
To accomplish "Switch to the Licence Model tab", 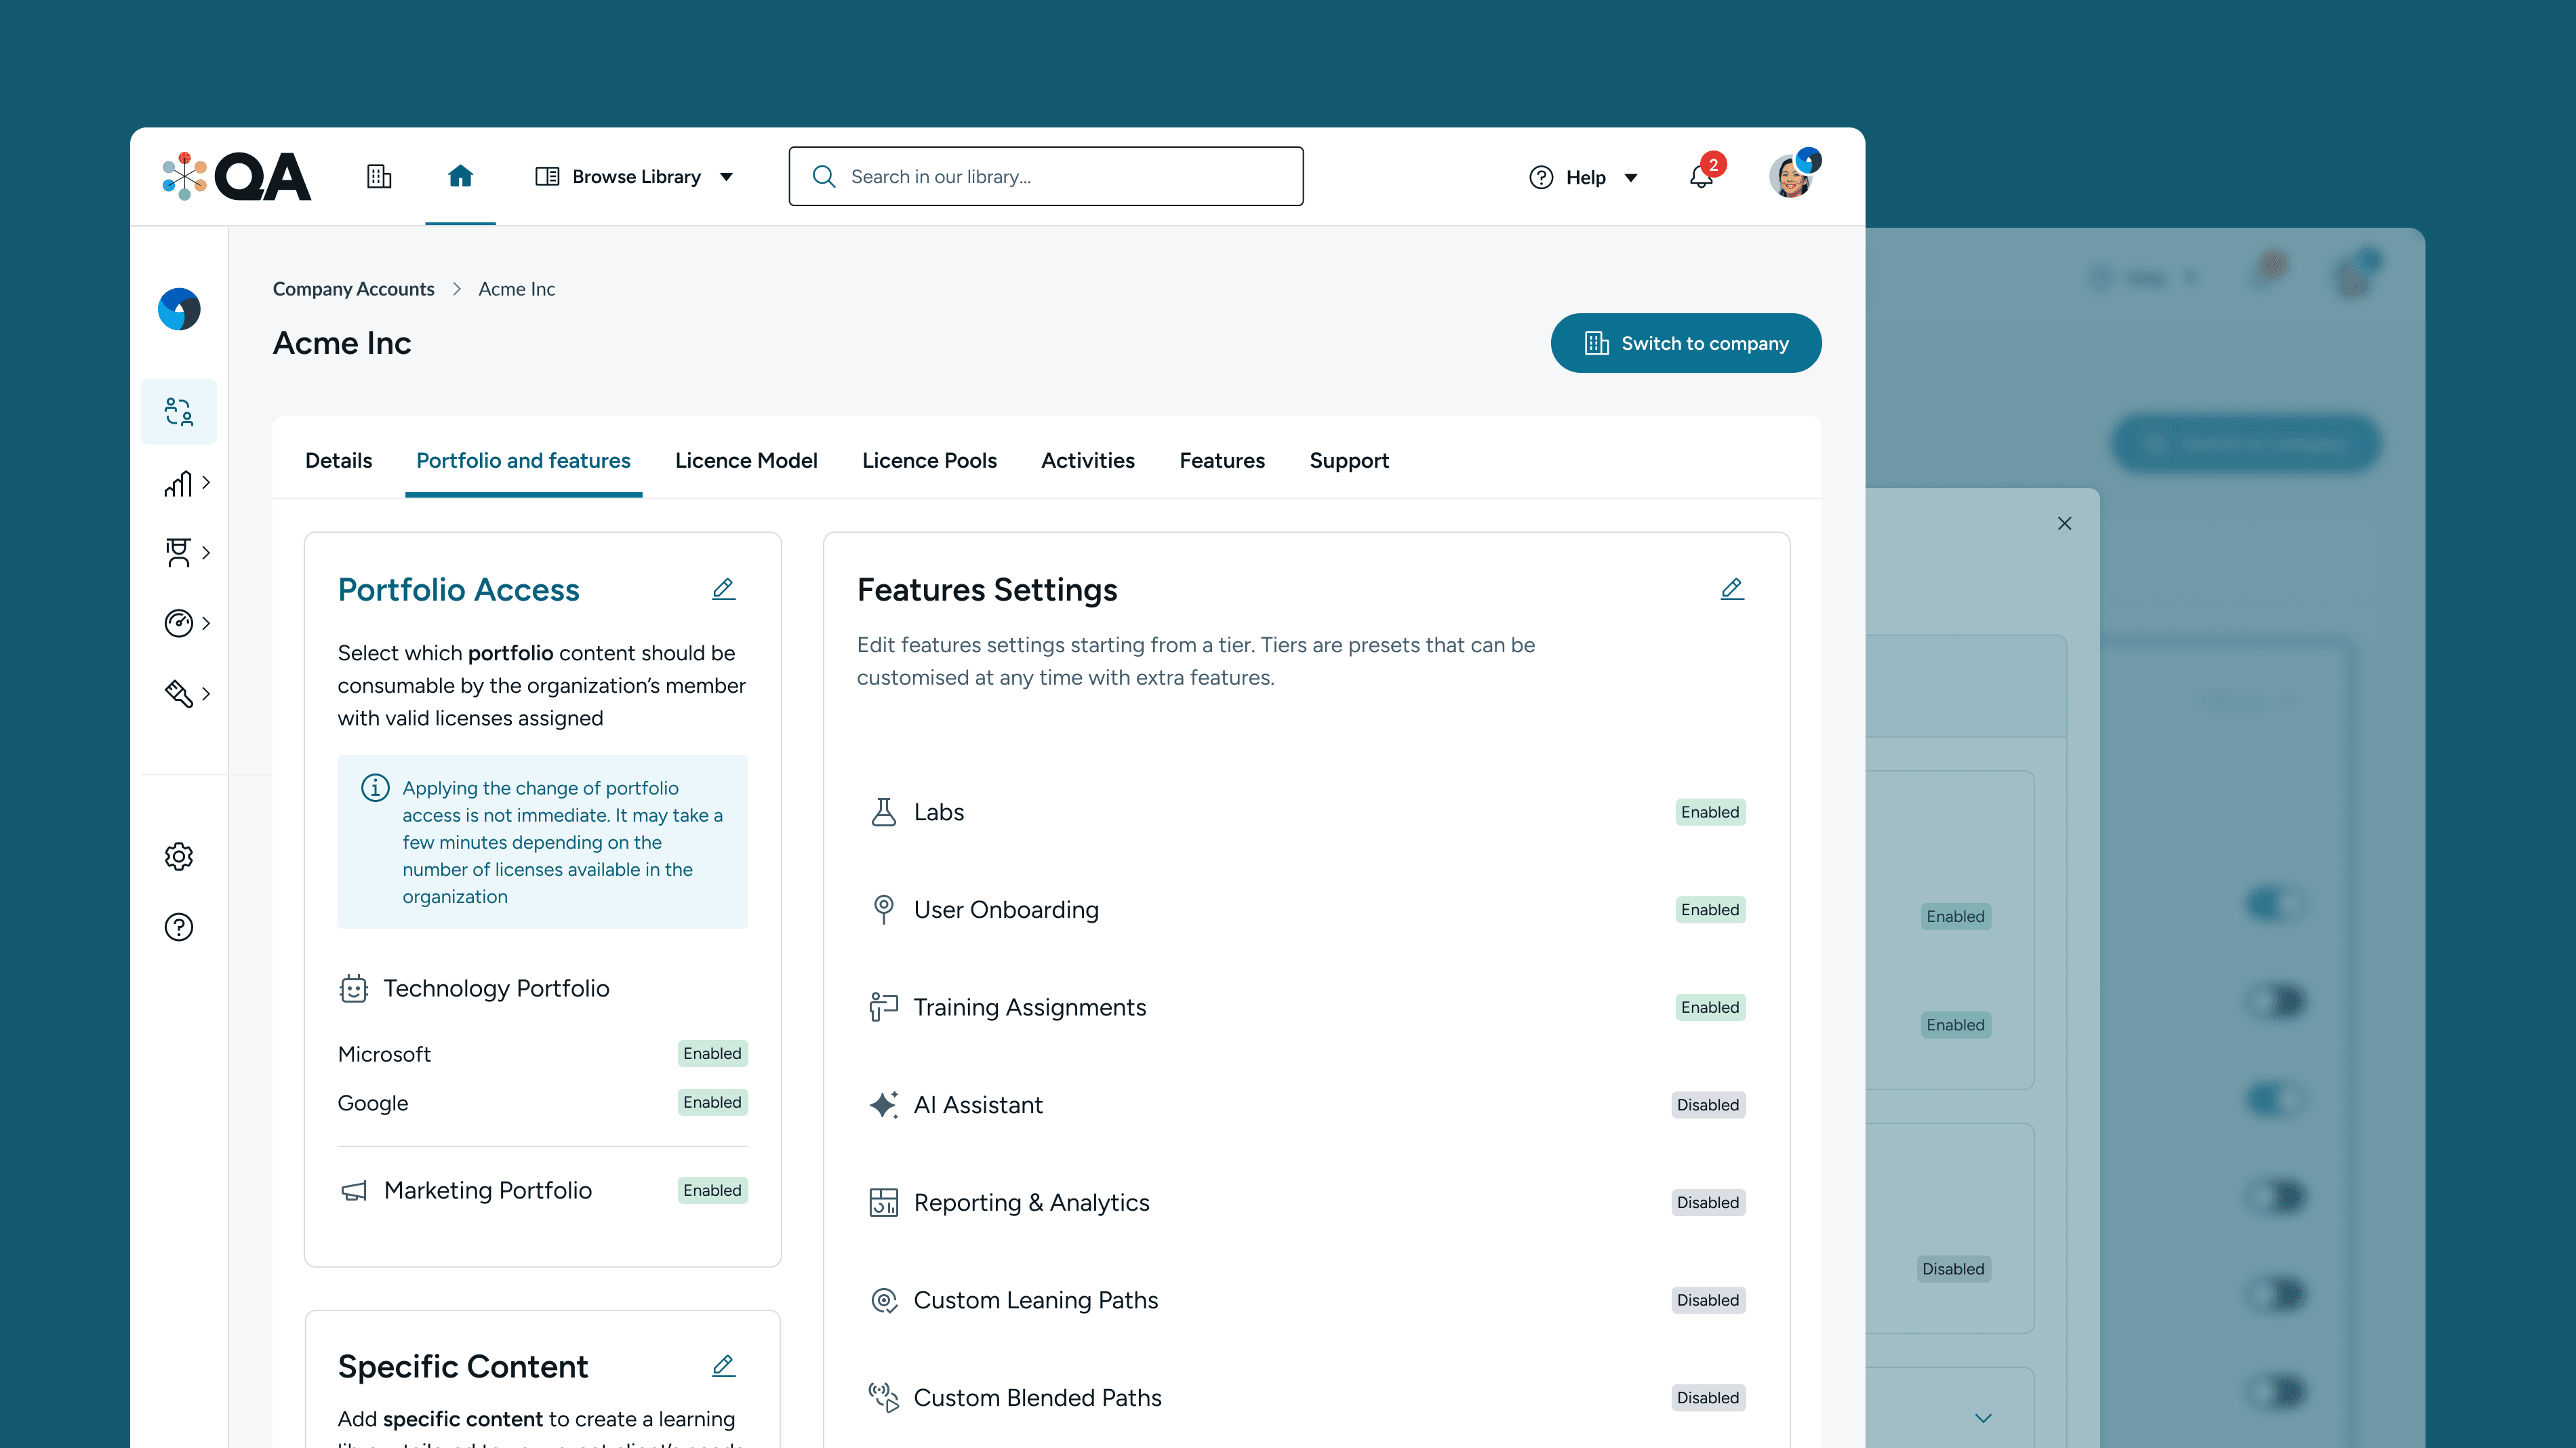I will click(746, 460).
